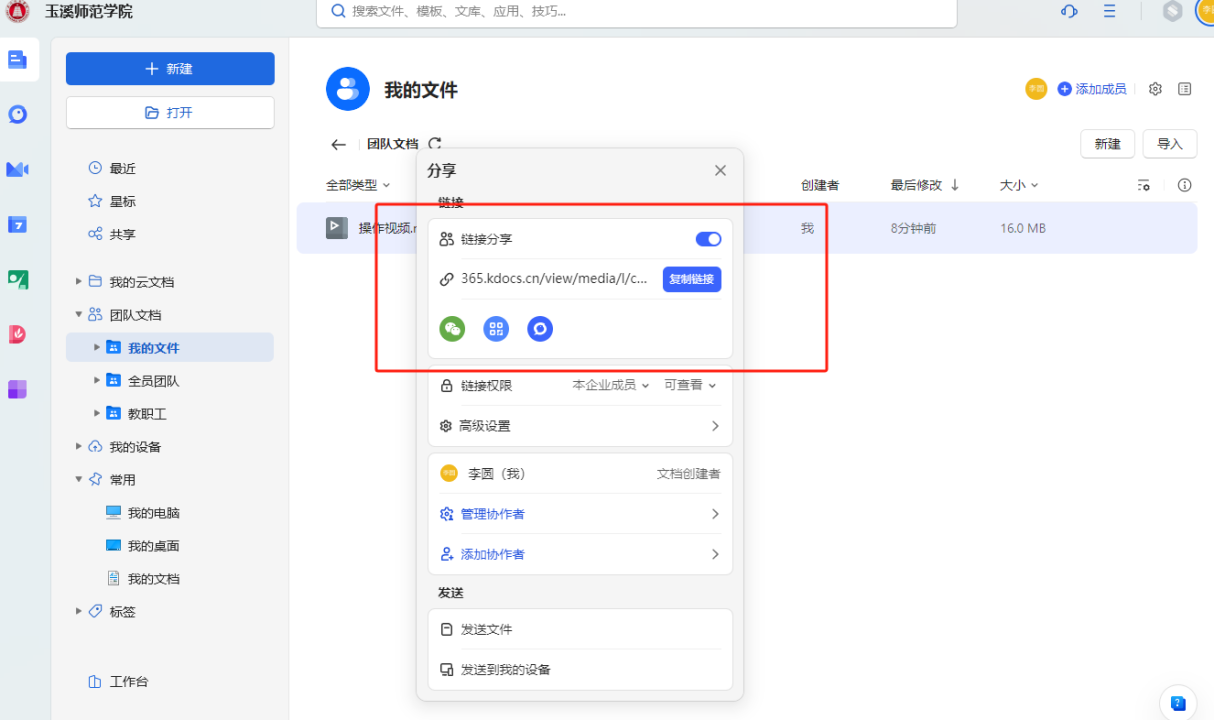Click the back arrow before 团队文档

pos(338,144)
